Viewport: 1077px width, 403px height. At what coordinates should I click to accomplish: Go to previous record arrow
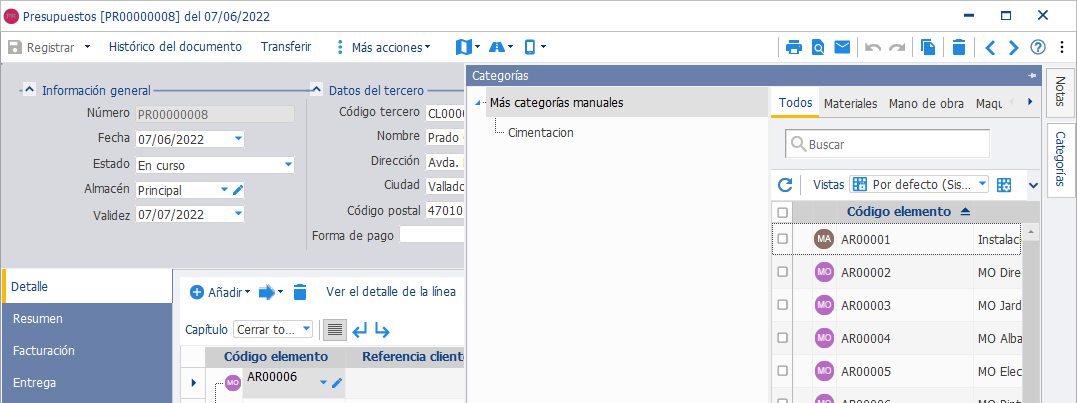tap(990, 47)
